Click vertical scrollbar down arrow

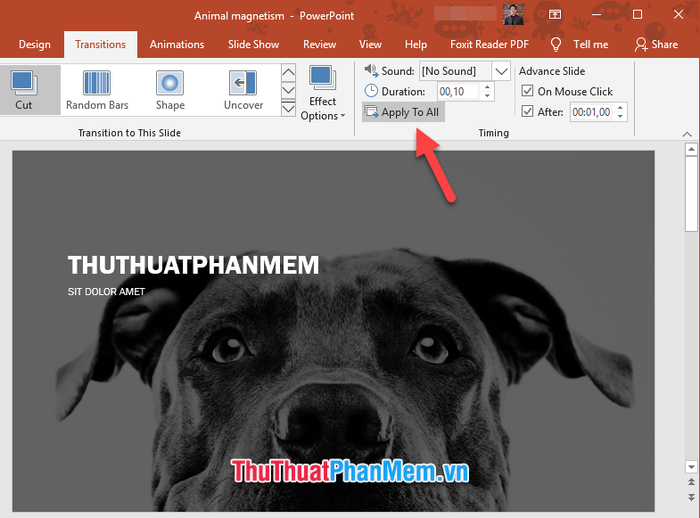(x=691, y=467)
